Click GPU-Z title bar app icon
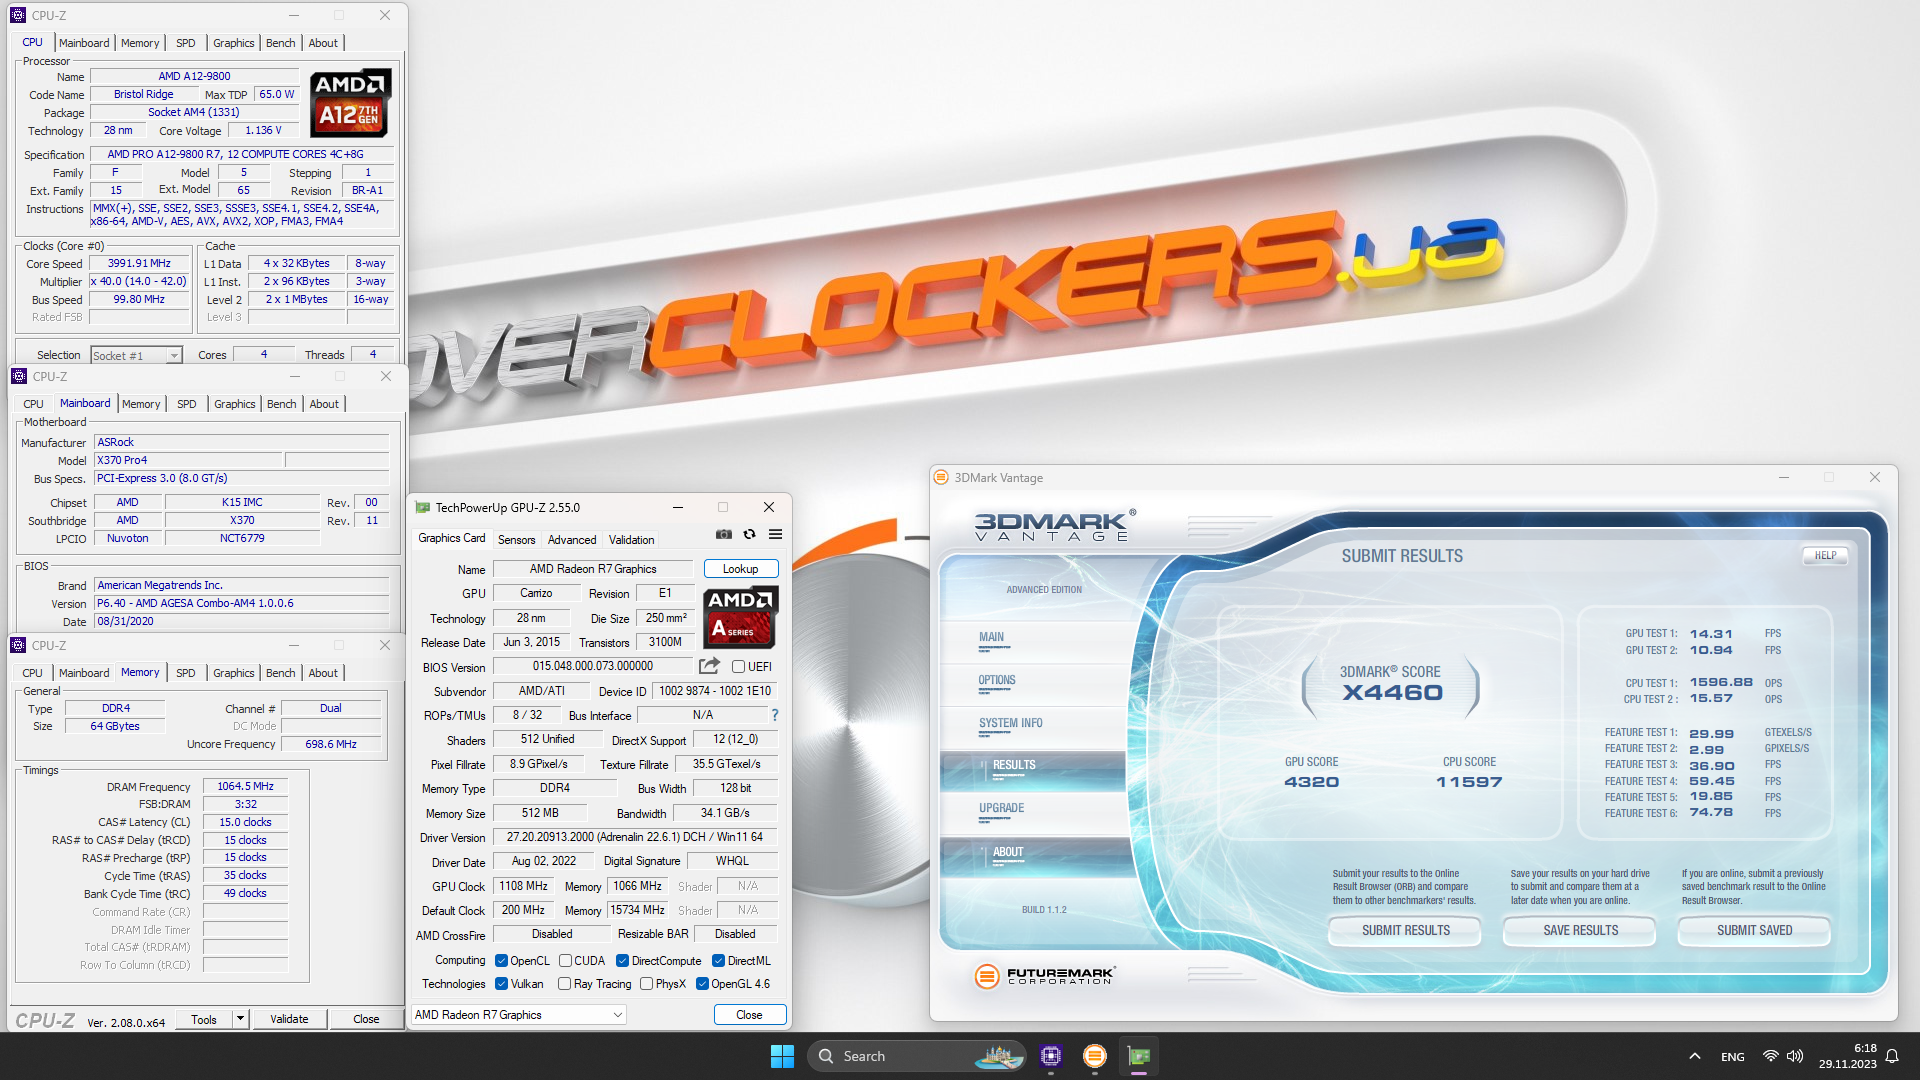 (x=423, y=507)
